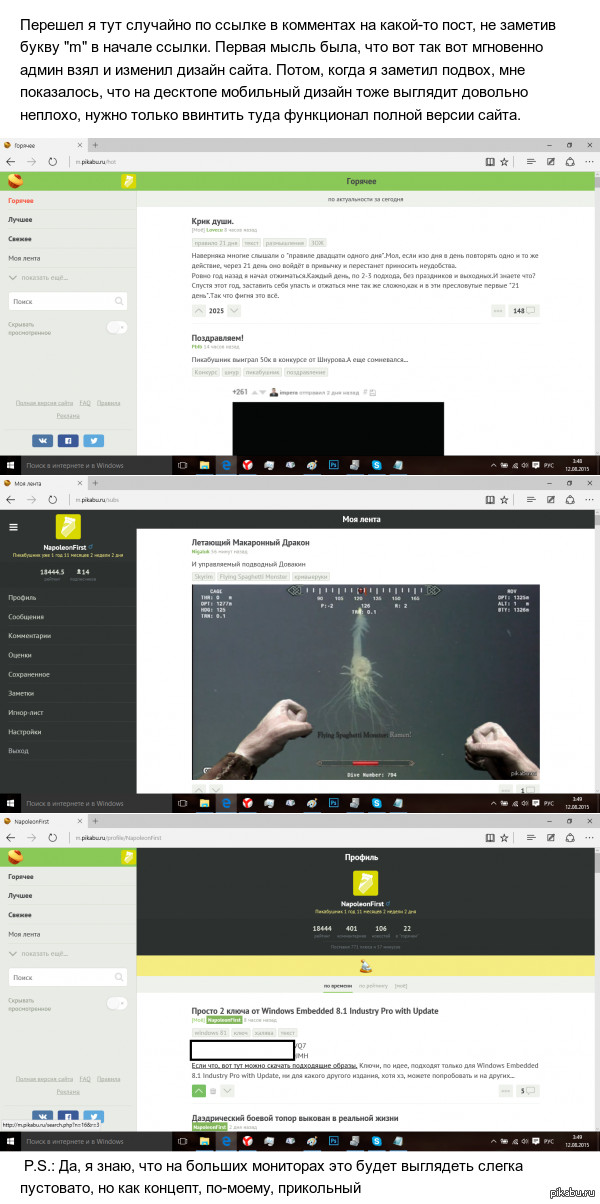Click the Facebook icon in the top screenshot's sidebar
The width and height of the screenshot is (600, 1204).
click(69, 440)
